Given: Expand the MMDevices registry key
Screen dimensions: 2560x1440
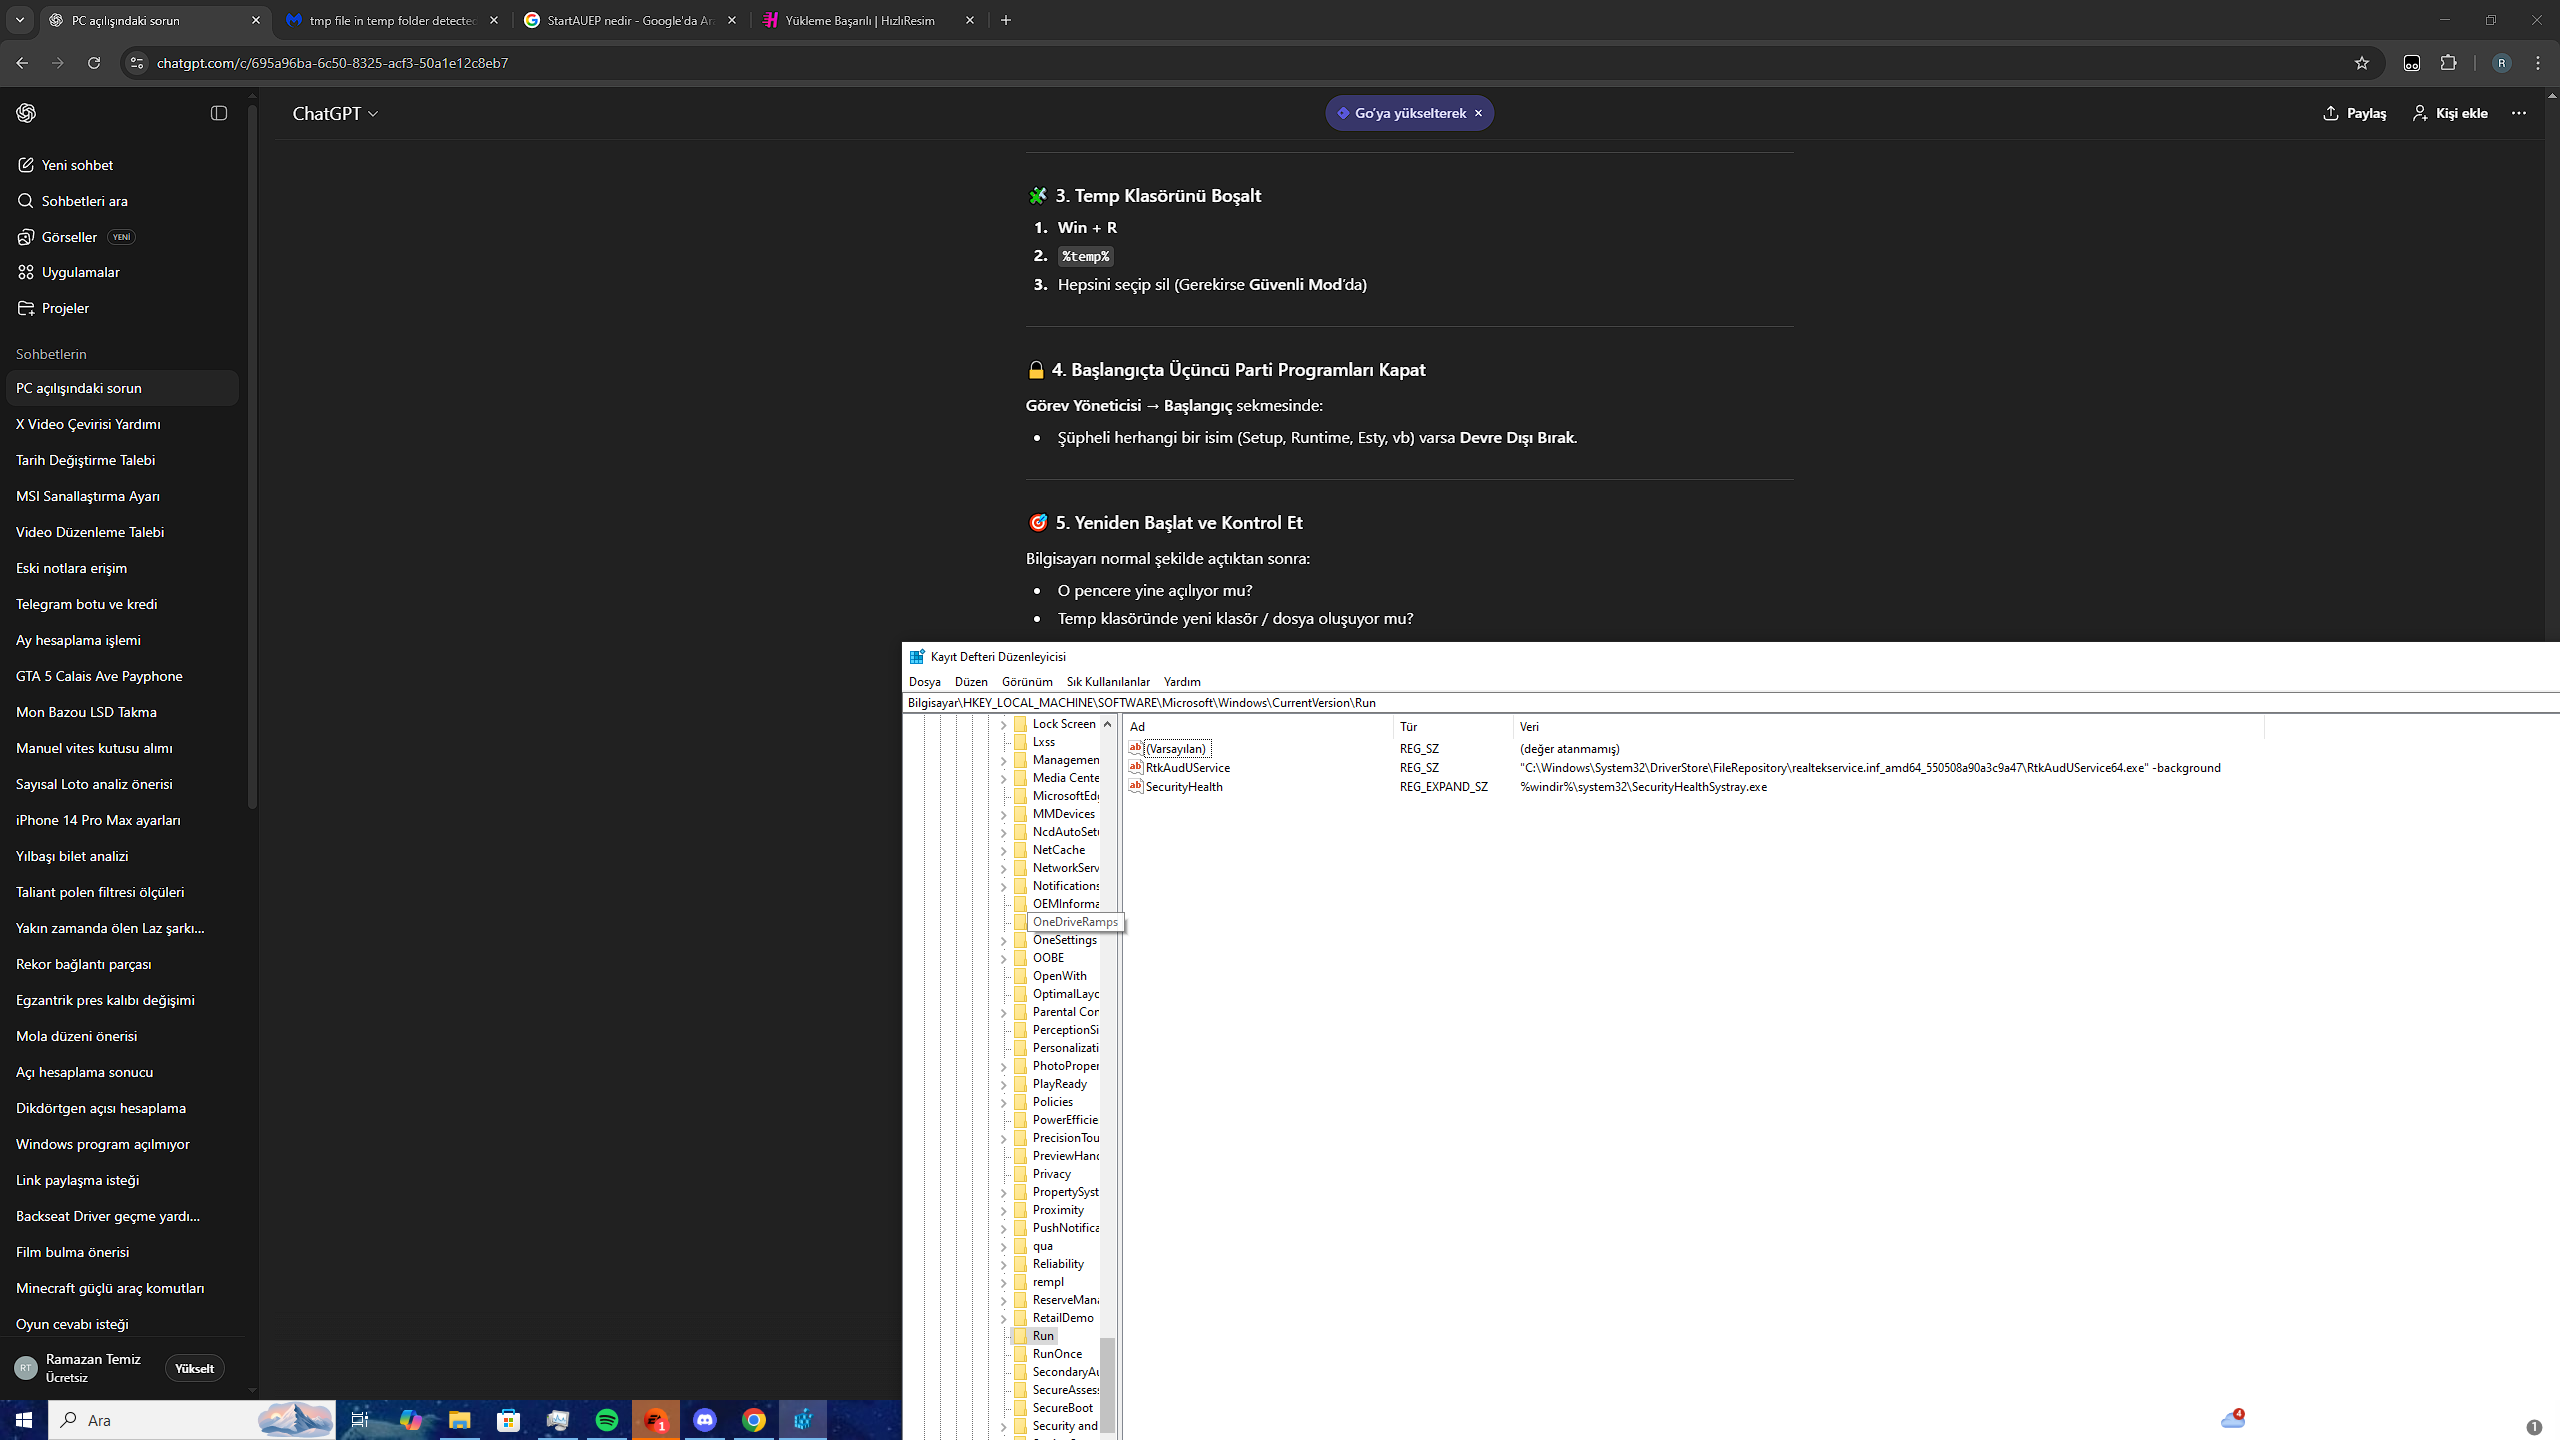Looking at the screenshot, I should click(x=1004, y=814).
